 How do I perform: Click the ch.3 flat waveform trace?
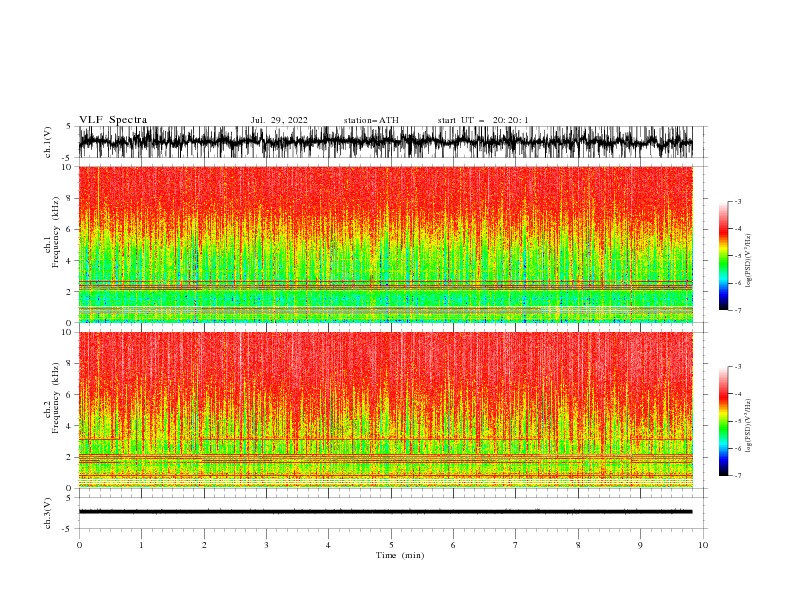385,512
